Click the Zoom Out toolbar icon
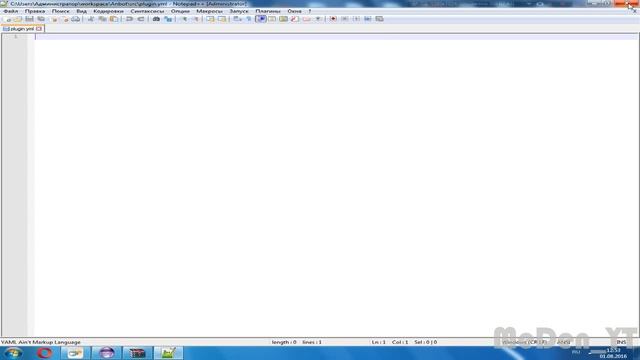This screenshot has height=360, width=640. tap(195, 19)
